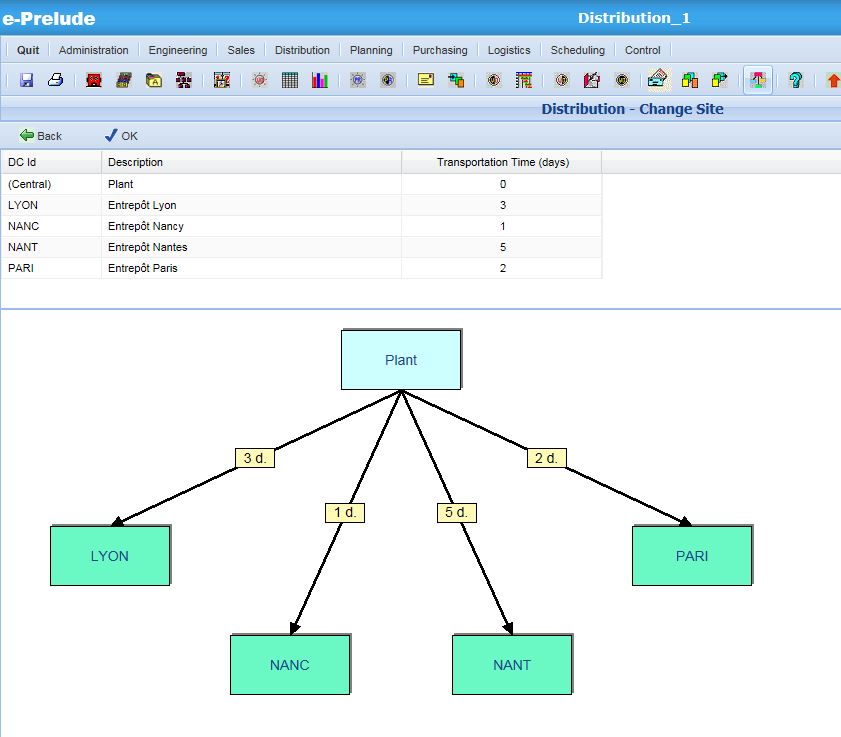The image size is (841, 737).
Task: Click the highlighted site tree toolbar icon
Action: click(757, 80)
